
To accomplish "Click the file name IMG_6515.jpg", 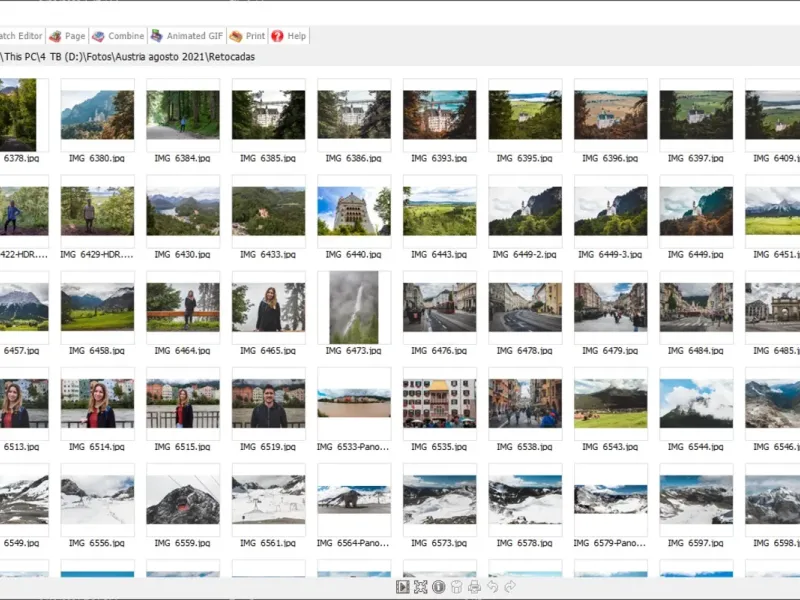I will tap(182, 446).
